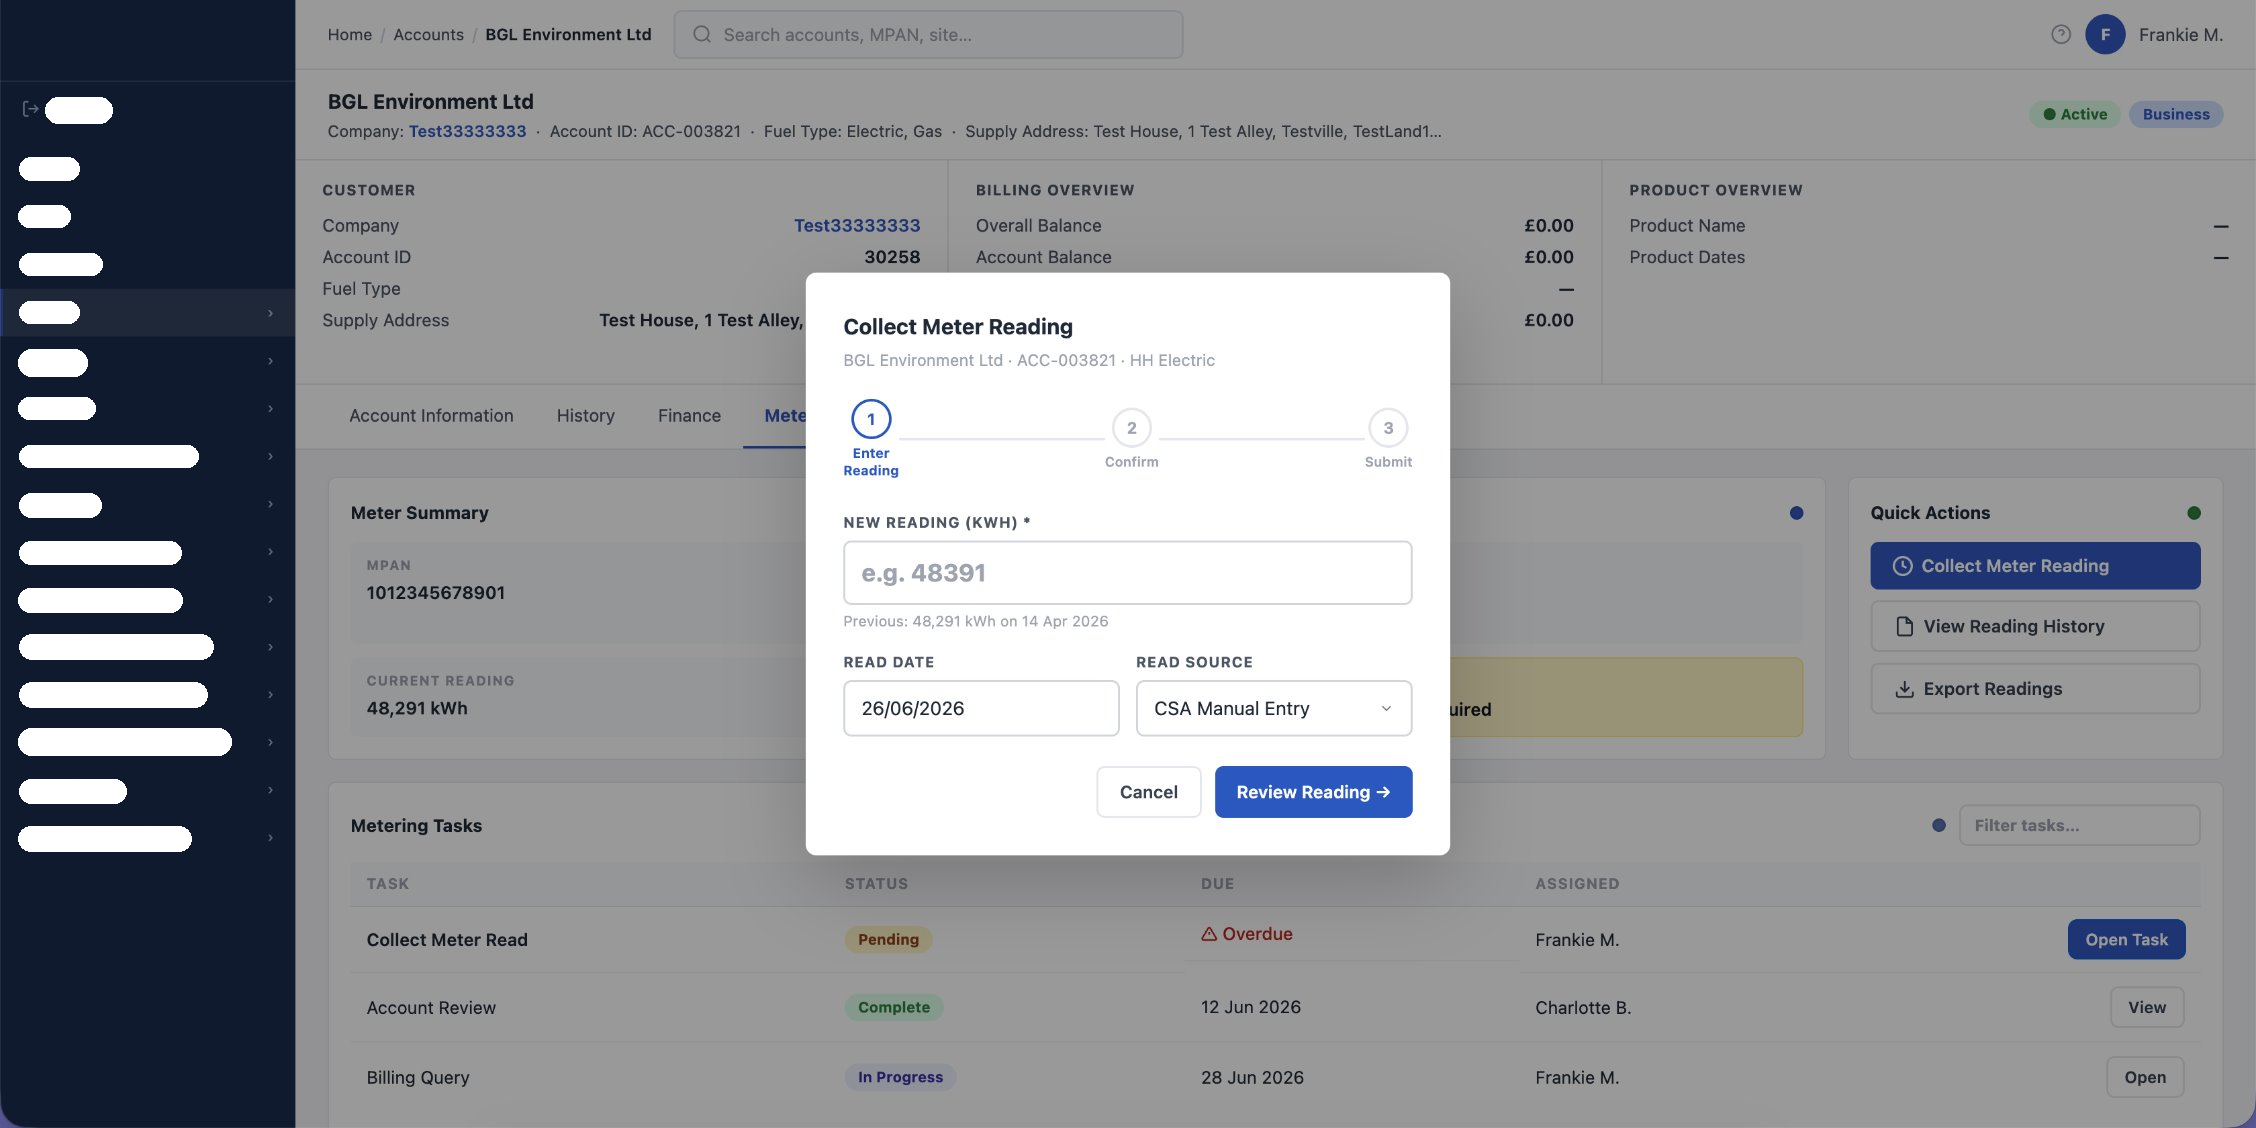
Task: Open the Test33333333 company link in the header
Action: [467, 131]
